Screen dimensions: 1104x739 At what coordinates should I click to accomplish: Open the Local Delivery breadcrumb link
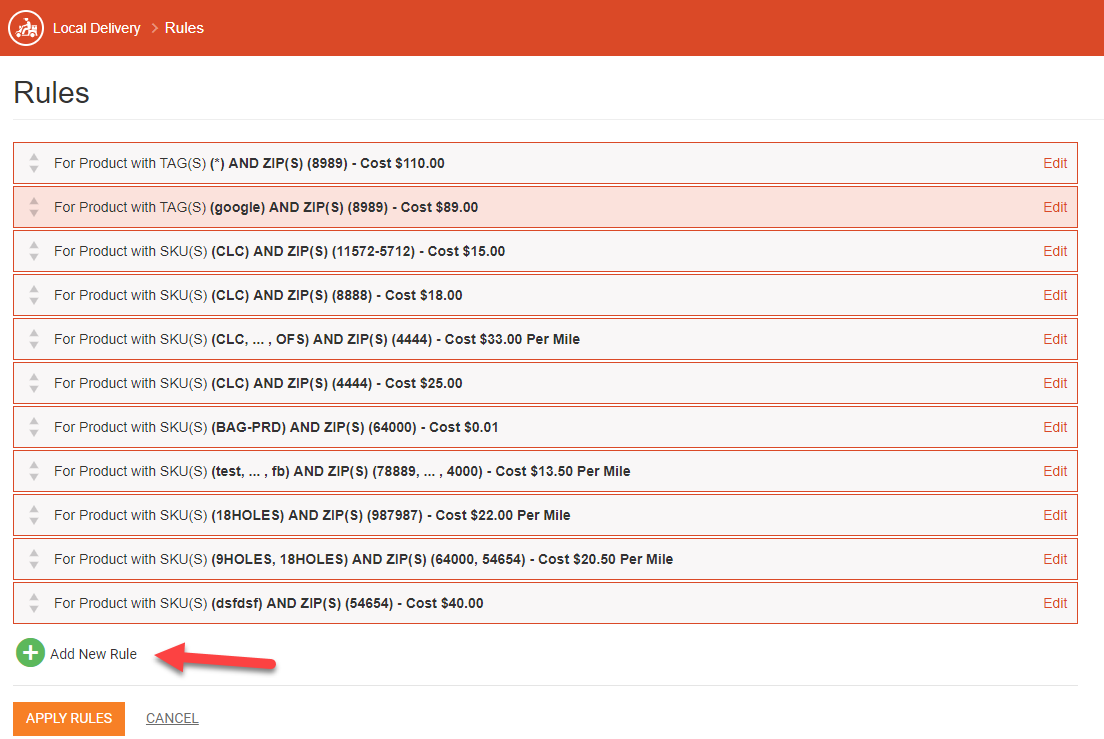[96, 28]
